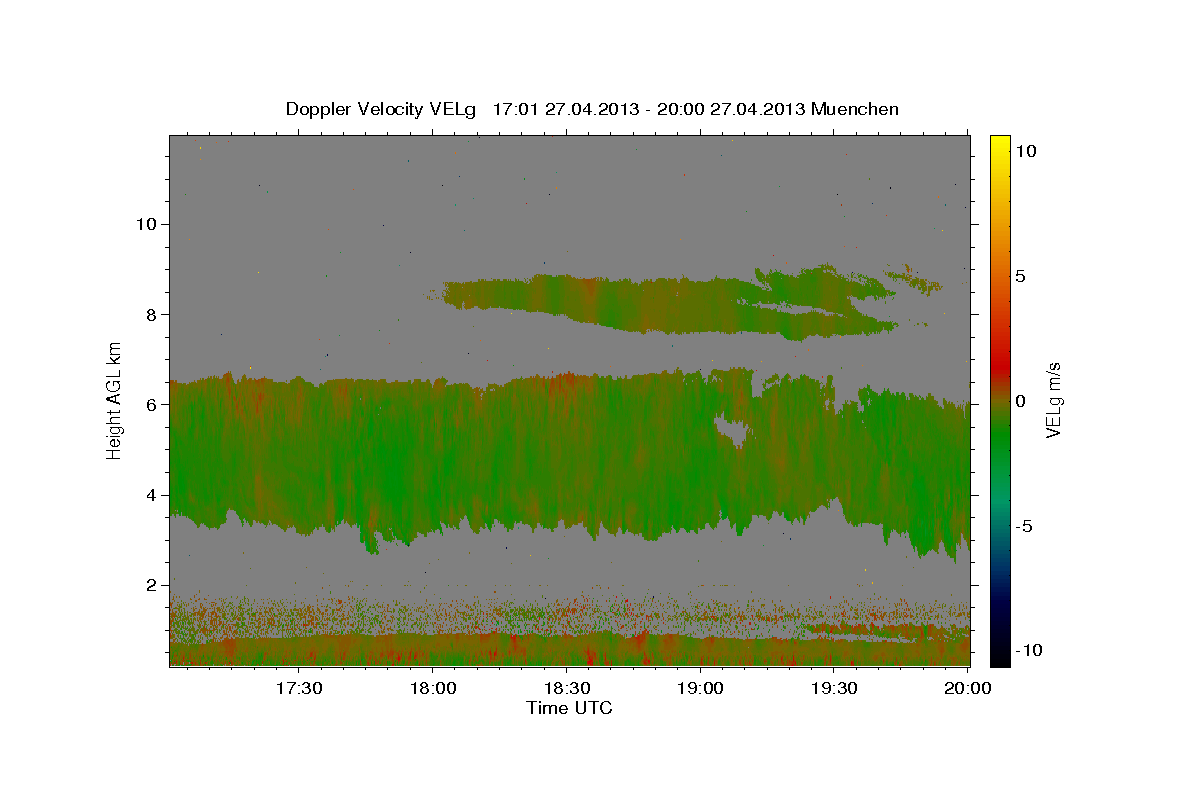Click the colorbar value 5 label
The width and height of the screenshot is (1200, 800).
click(1020, 276)
